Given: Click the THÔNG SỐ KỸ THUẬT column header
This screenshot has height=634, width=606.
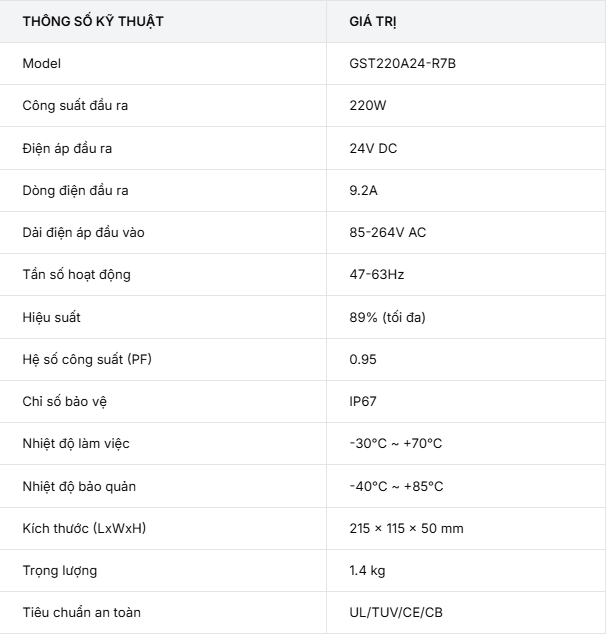Looking at the screenshot, I should point(93,21).
